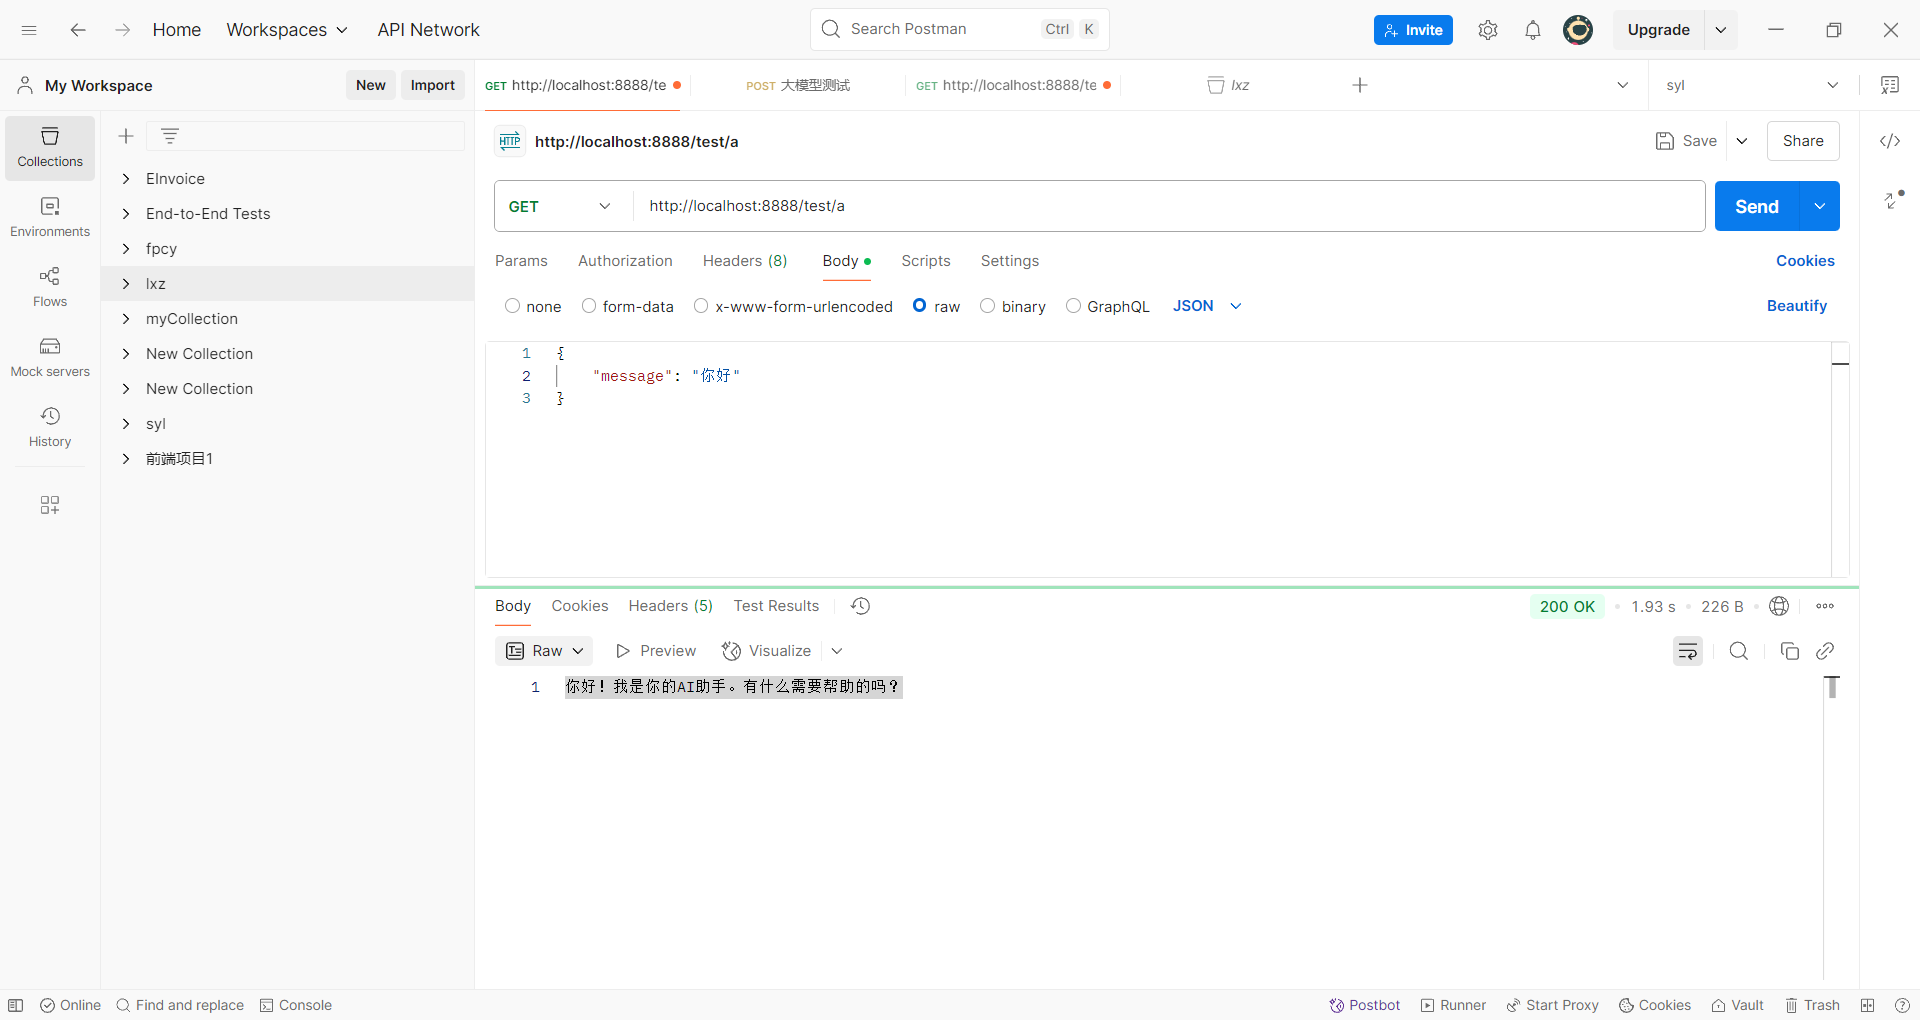Click the hamburger menu icon
This screenshot has height=1020, width=1920.
click(x=29, y=30)
